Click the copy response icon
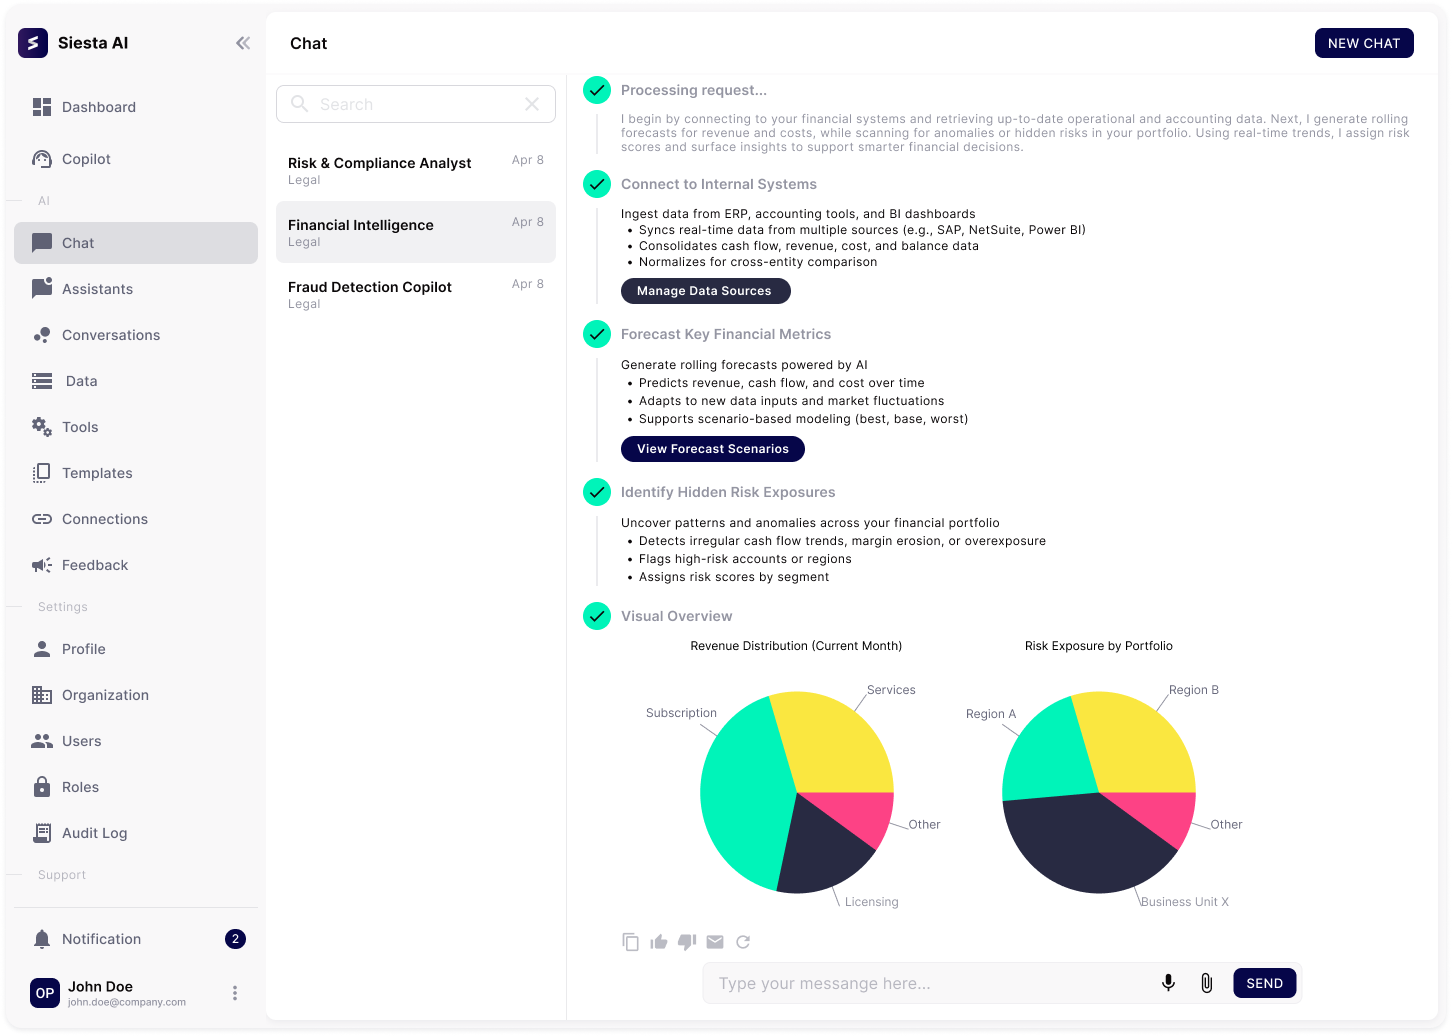Image resolution: width=1452 pixels, height=1036 pixels. coord(630,942)
